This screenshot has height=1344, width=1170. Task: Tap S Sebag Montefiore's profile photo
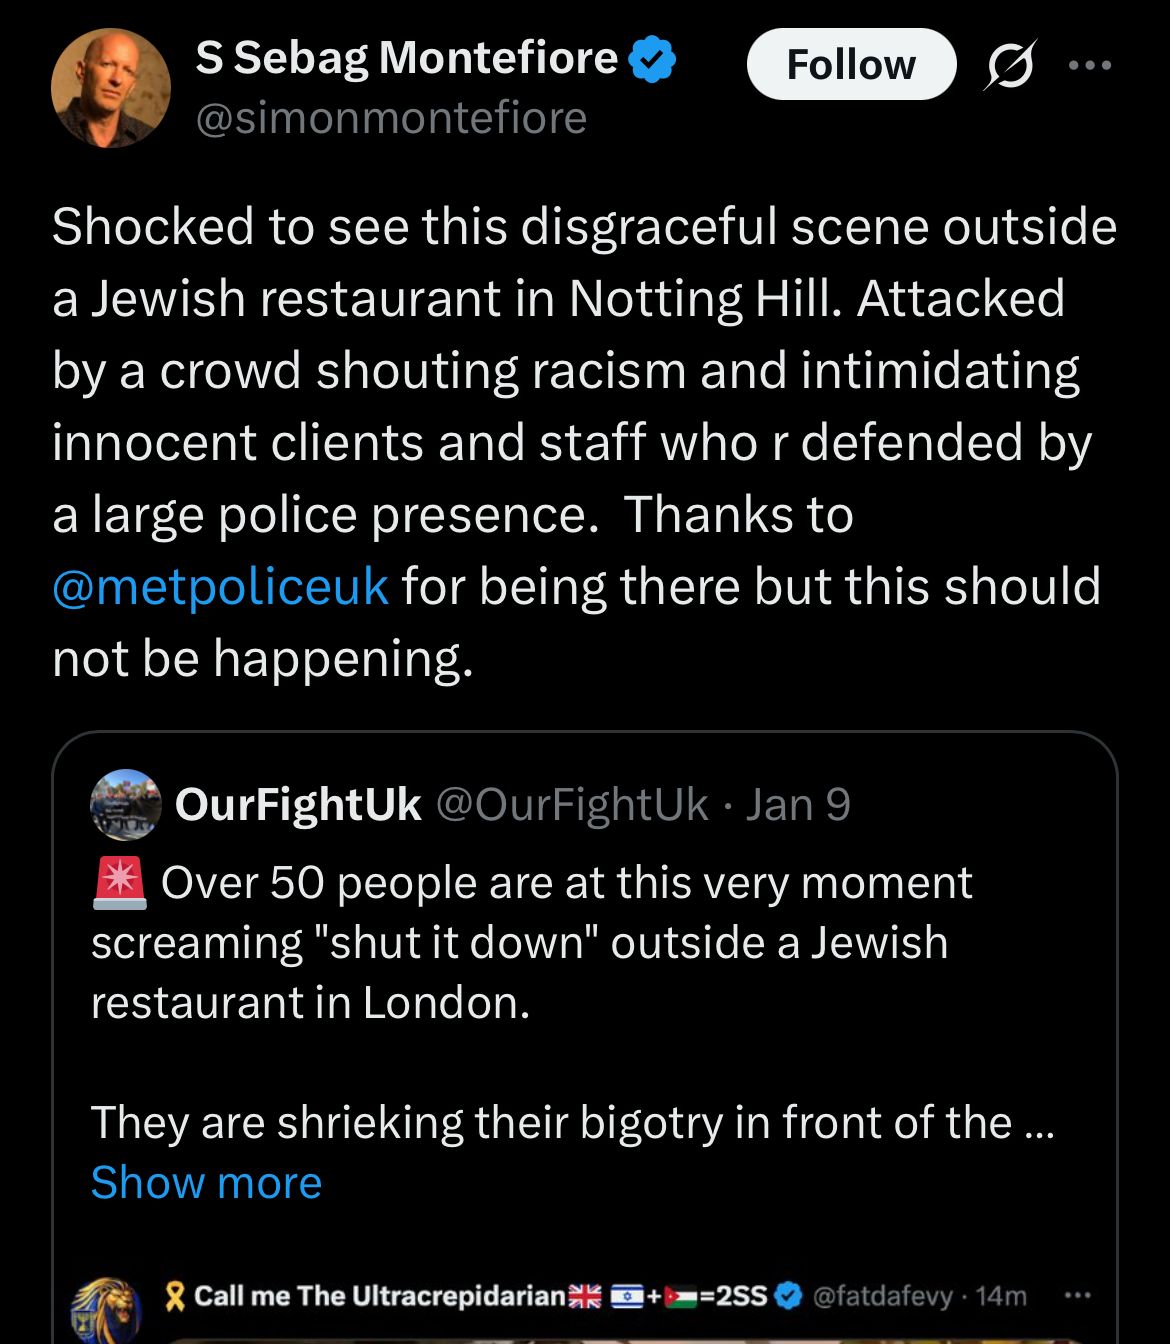pos(111,88)
